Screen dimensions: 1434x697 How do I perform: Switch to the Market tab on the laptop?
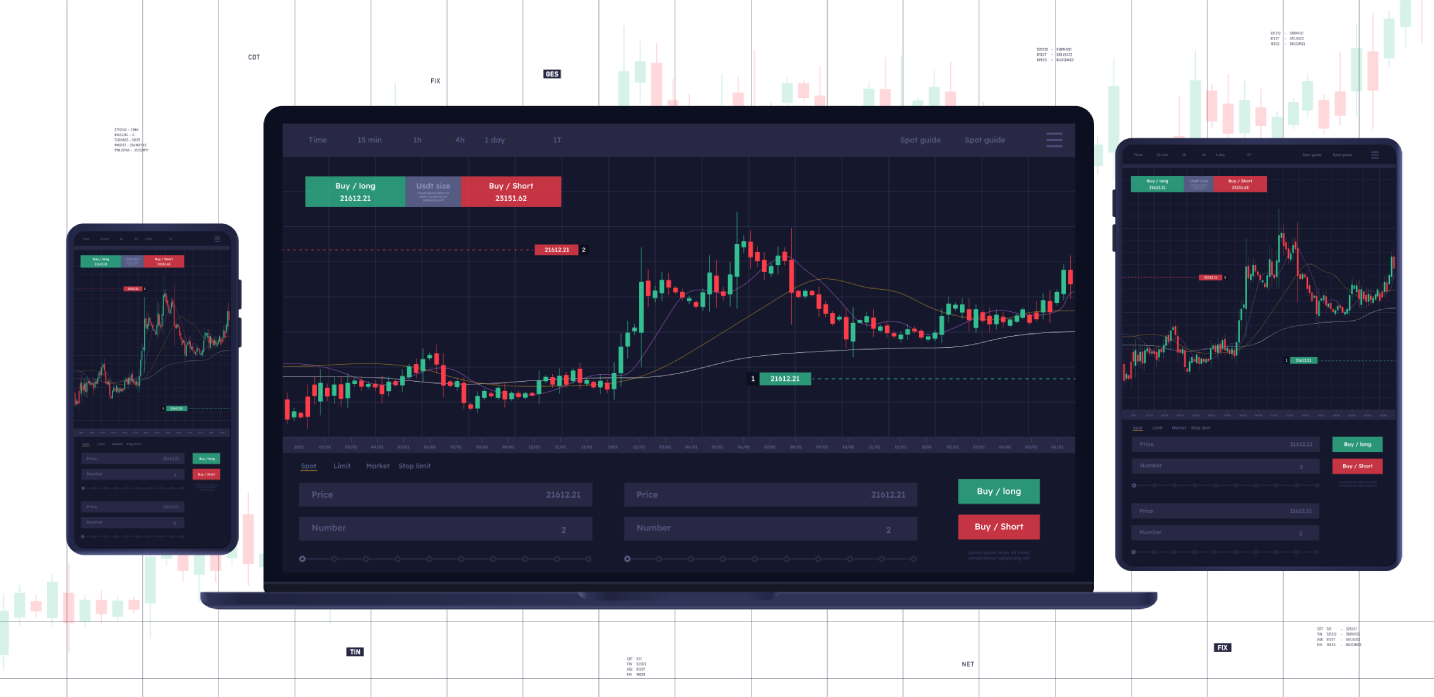click(x=377, y=466)
